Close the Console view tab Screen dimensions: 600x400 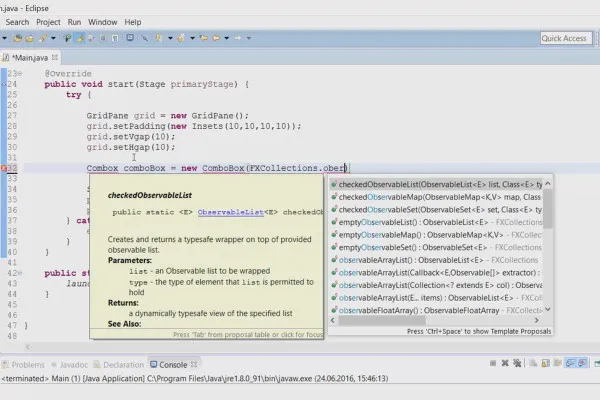(x=194, y=364)
